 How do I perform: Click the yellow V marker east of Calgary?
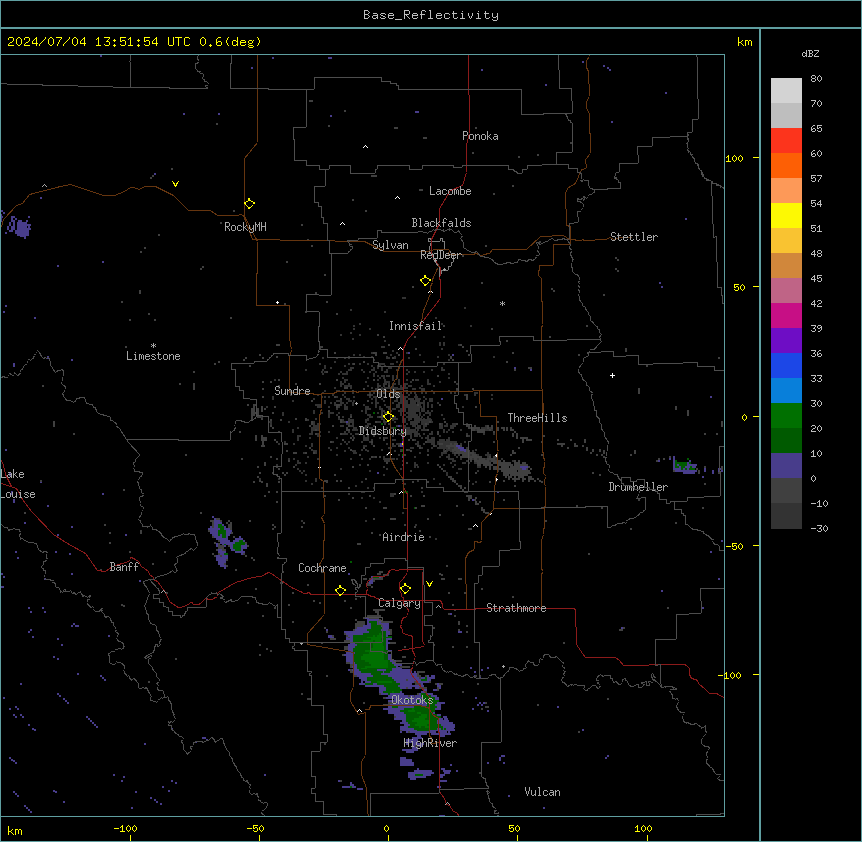click(x=429, y=584)
